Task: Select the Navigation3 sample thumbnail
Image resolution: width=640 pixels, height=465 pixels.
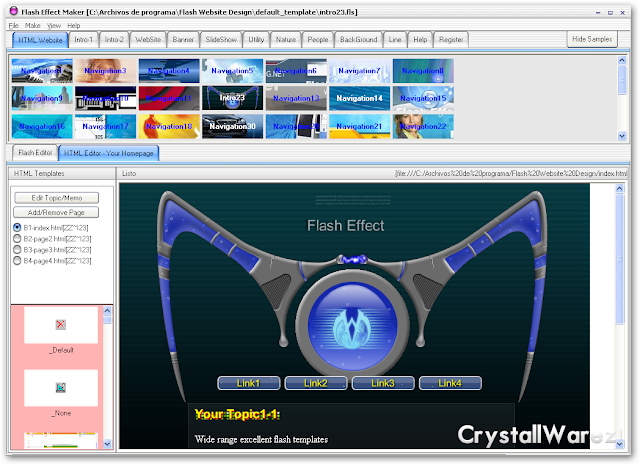Action: (x=105, y=71)
